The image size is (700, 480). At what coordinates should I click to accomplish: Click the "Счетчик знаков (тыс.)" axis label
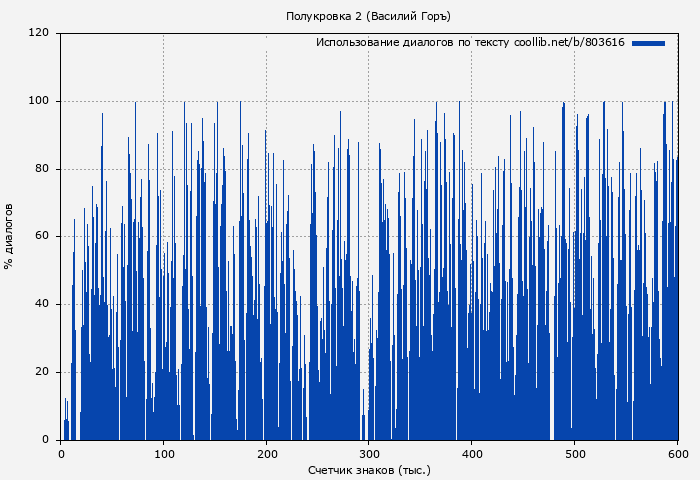[369, 469]
